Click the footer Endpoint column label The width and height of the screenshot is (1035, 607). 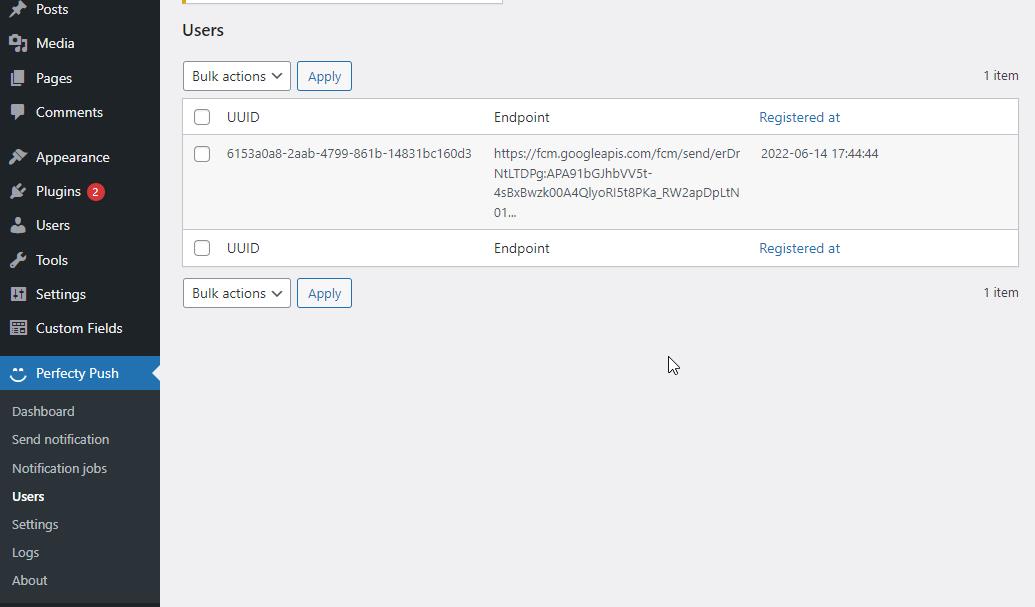coord(521,248)
